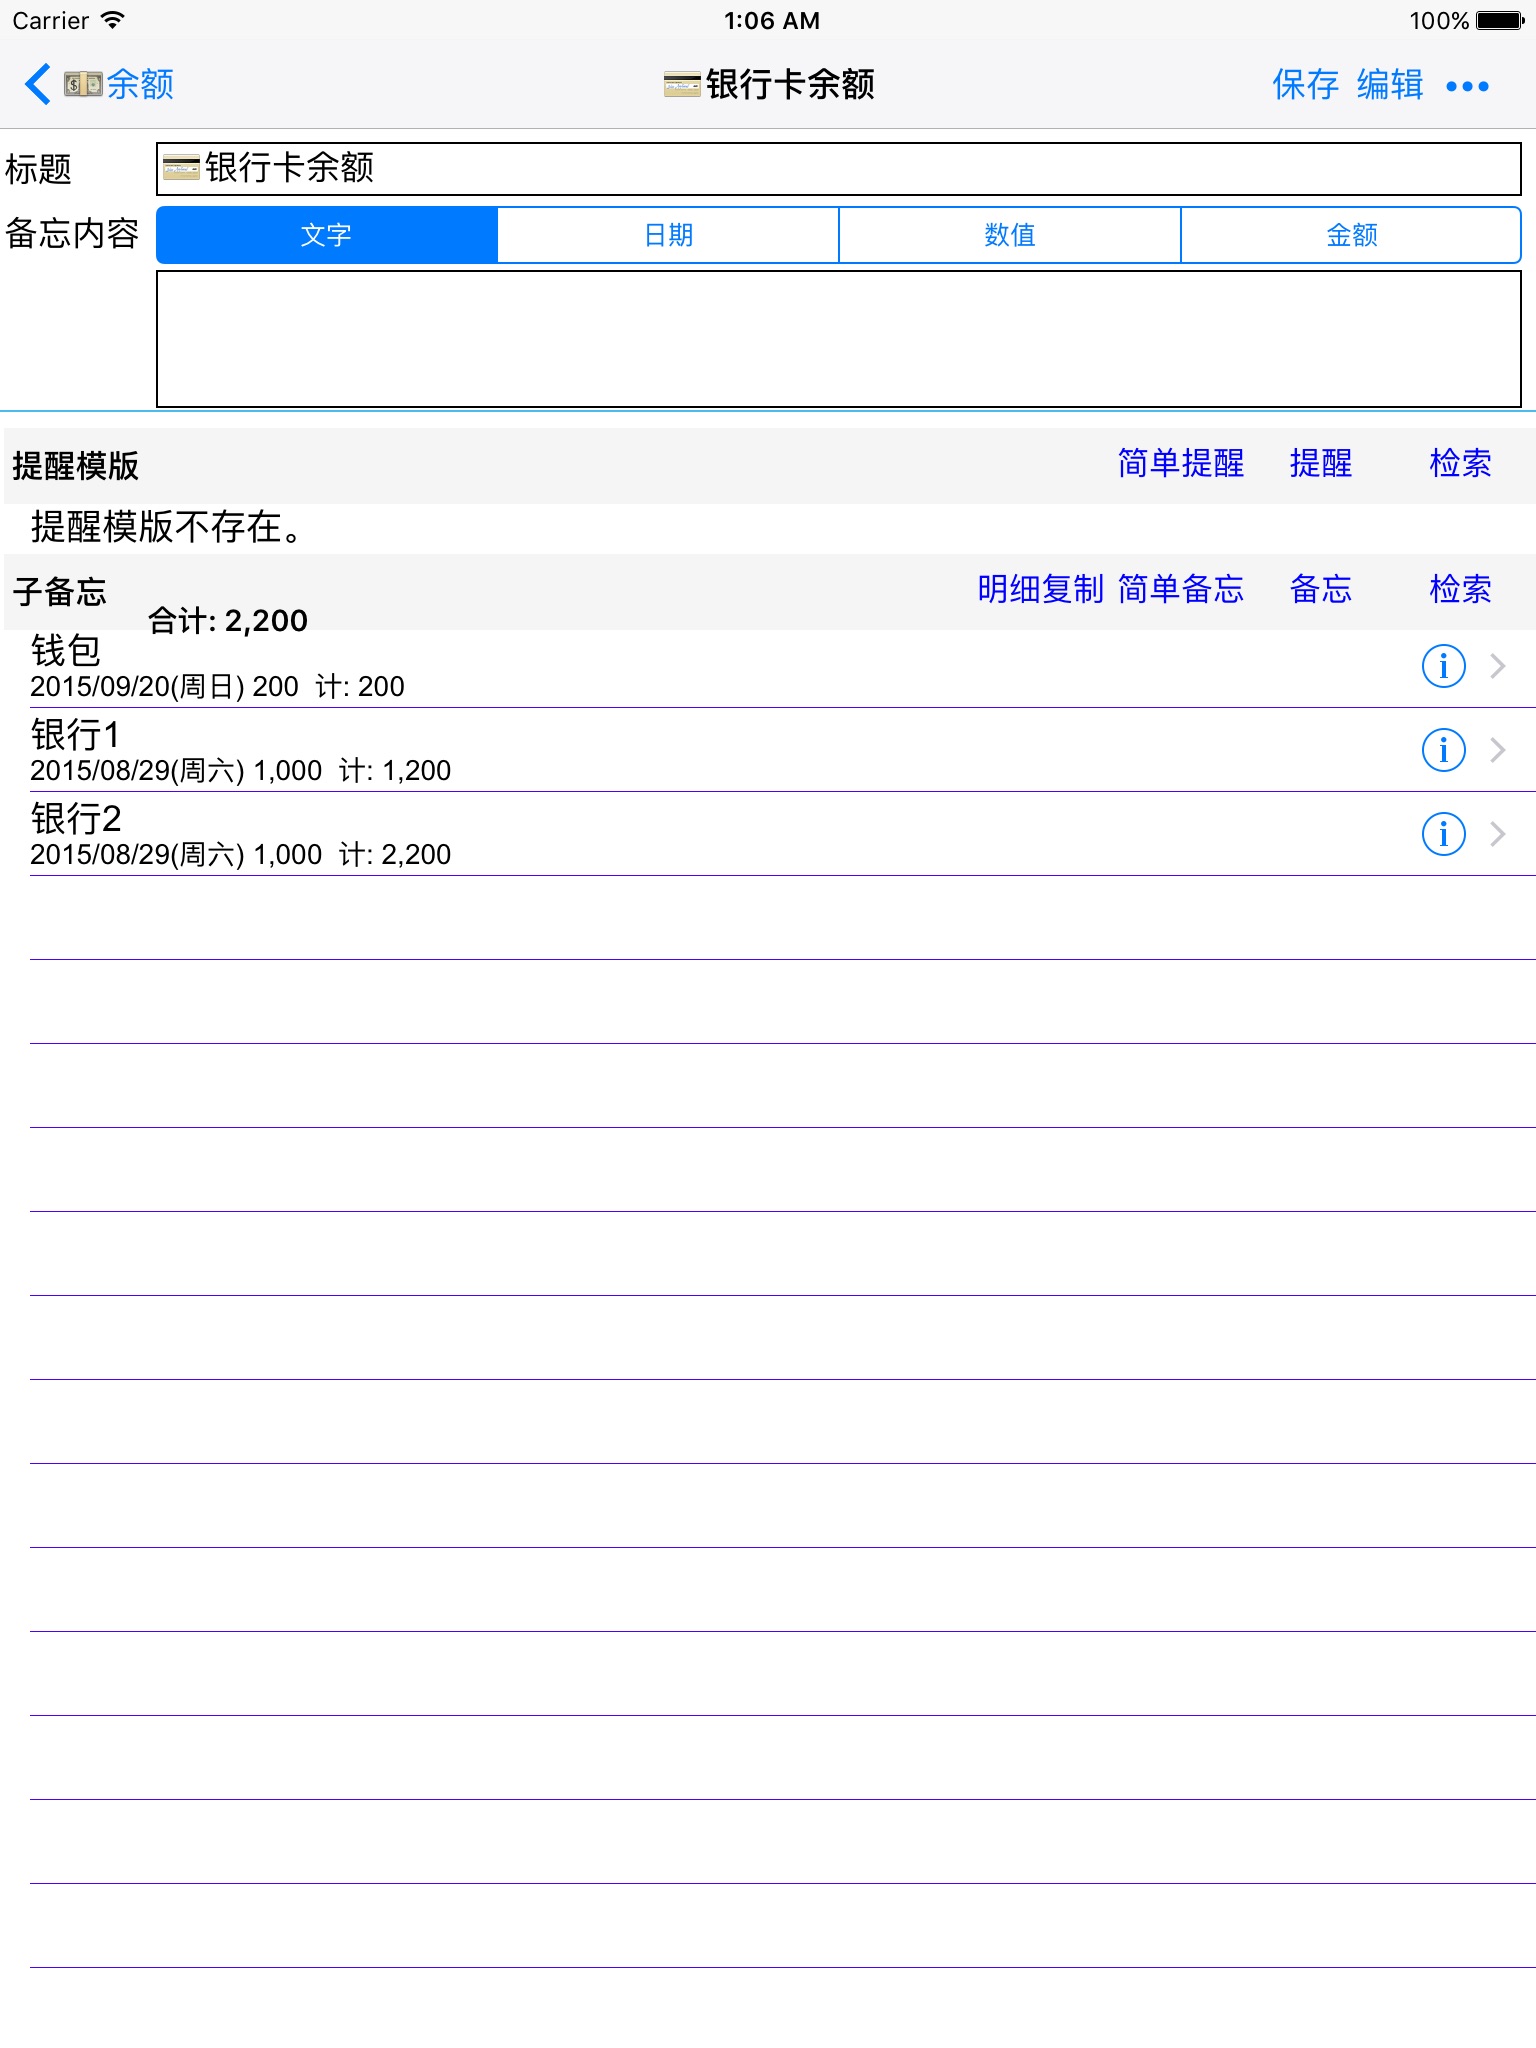This screenshot has width=1536, height=2048.
Task: Tap the memo content text area
Action: 839,339
